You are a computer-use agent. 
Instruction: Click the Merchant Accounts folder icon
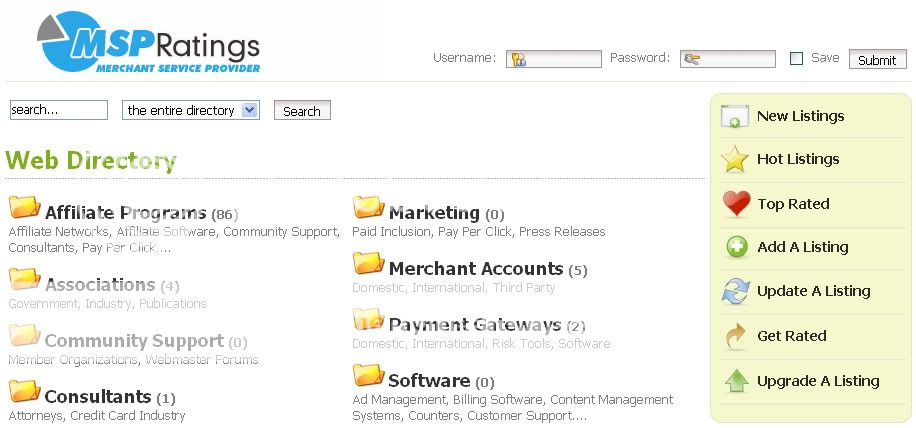[x=368, y=264]
